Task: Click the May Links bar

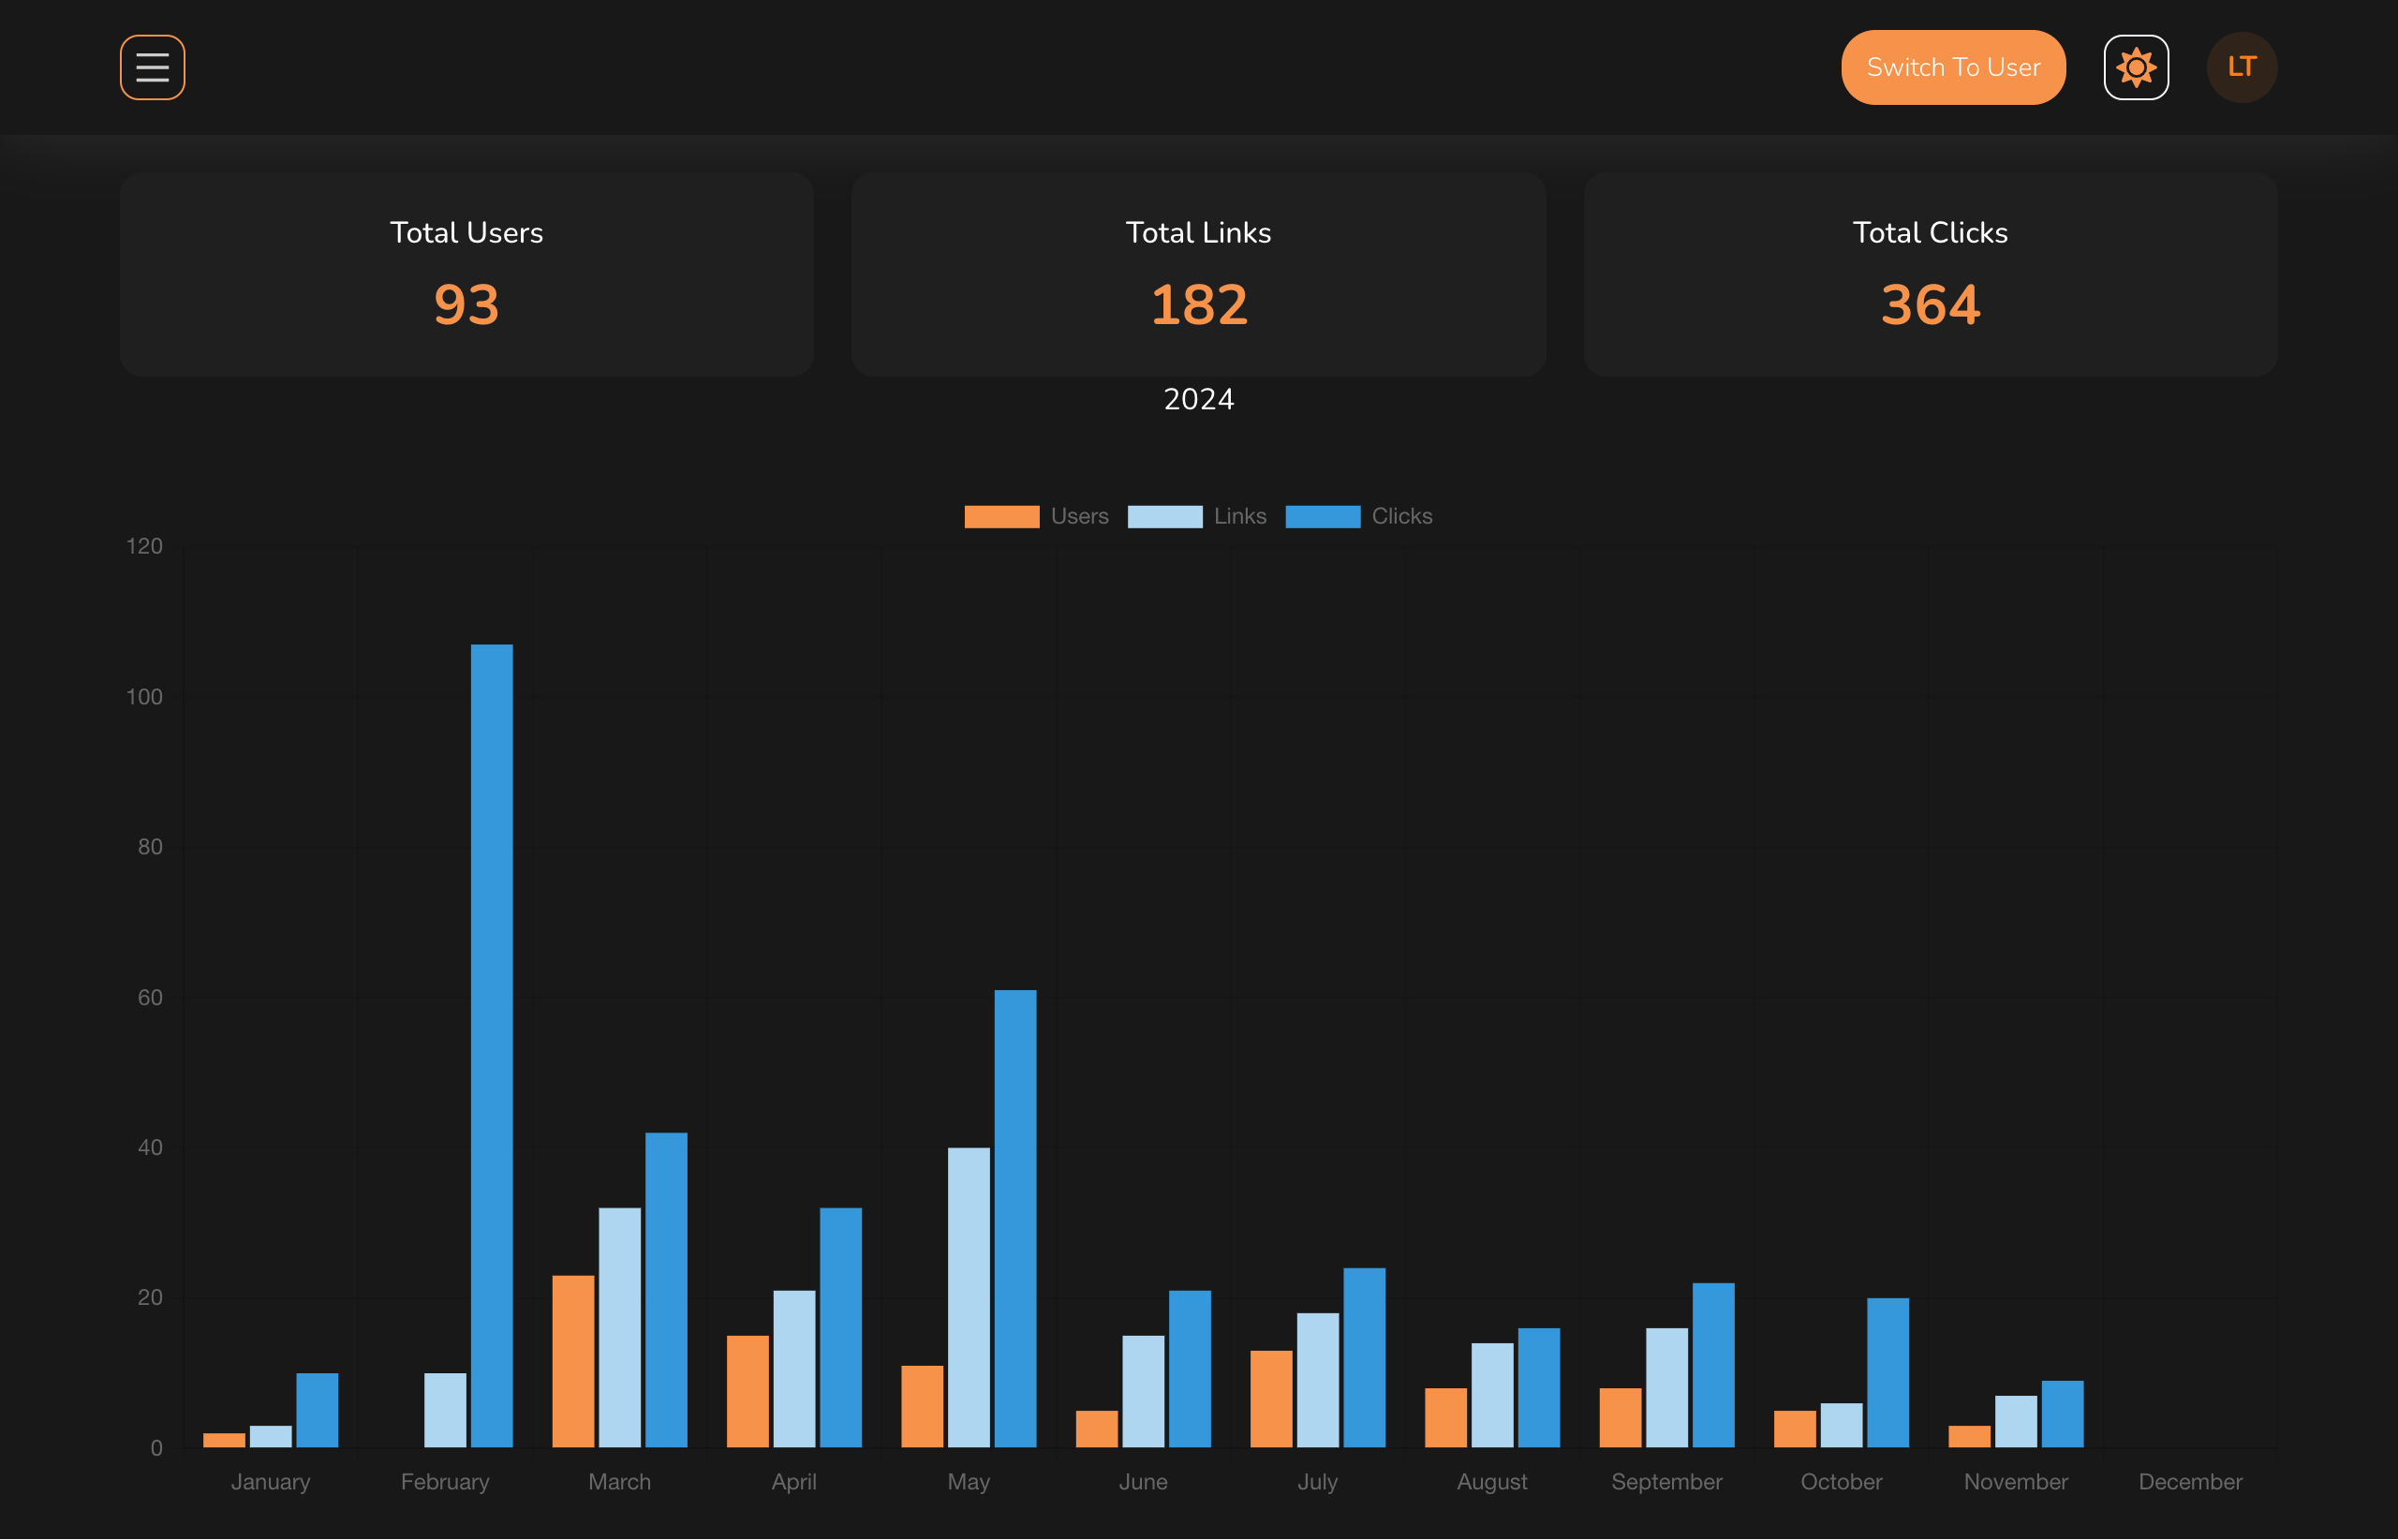Action: point(968,1297)
